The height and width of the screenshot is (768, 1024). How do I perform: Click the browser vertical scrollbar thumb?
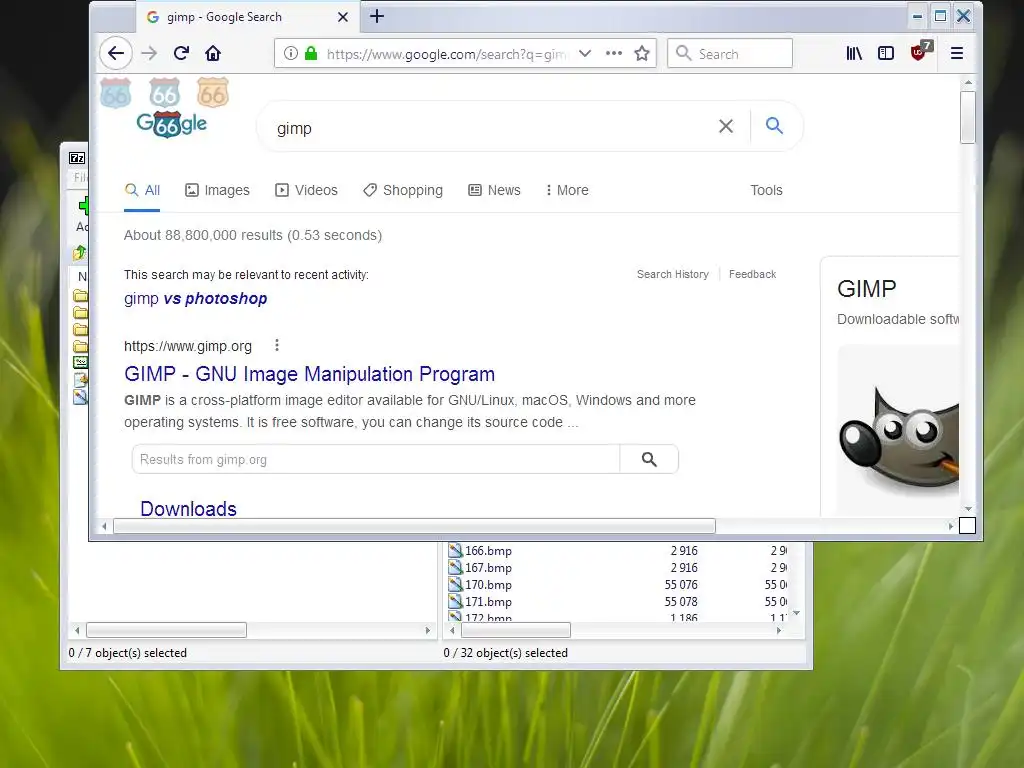[x=968, y=117]
